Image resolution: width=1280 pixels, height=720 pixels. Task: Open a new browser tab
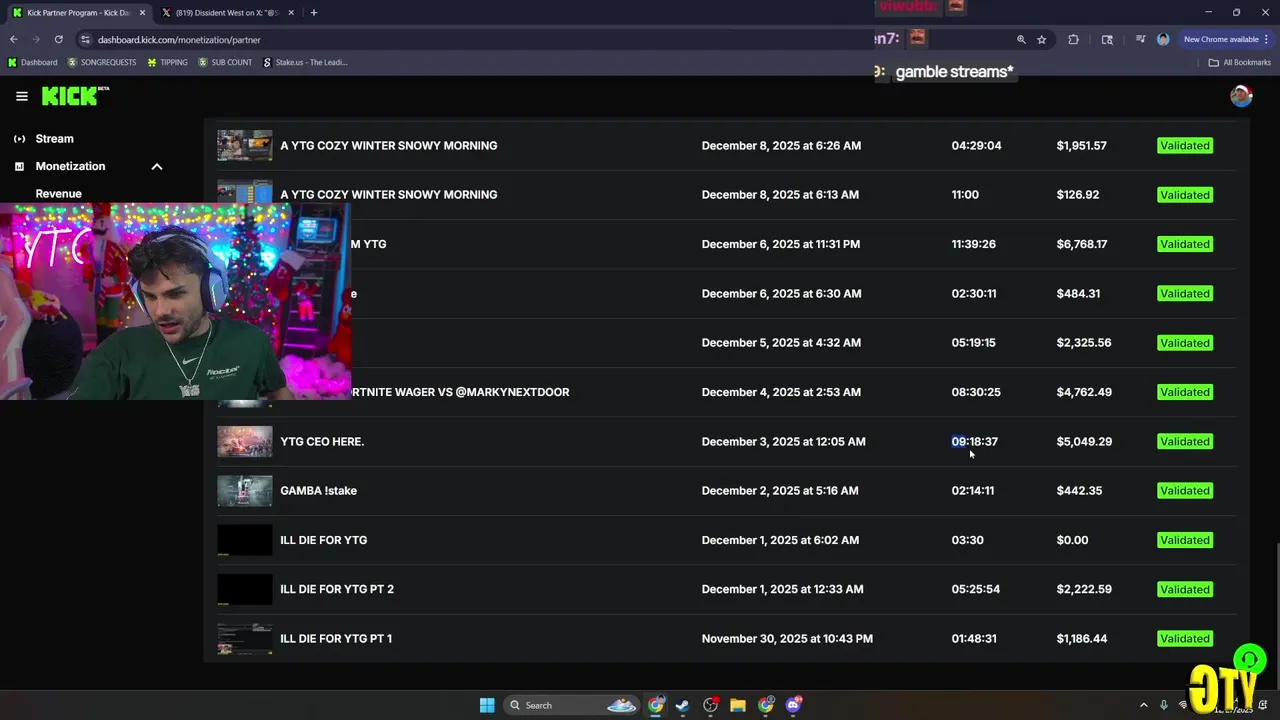314,13
